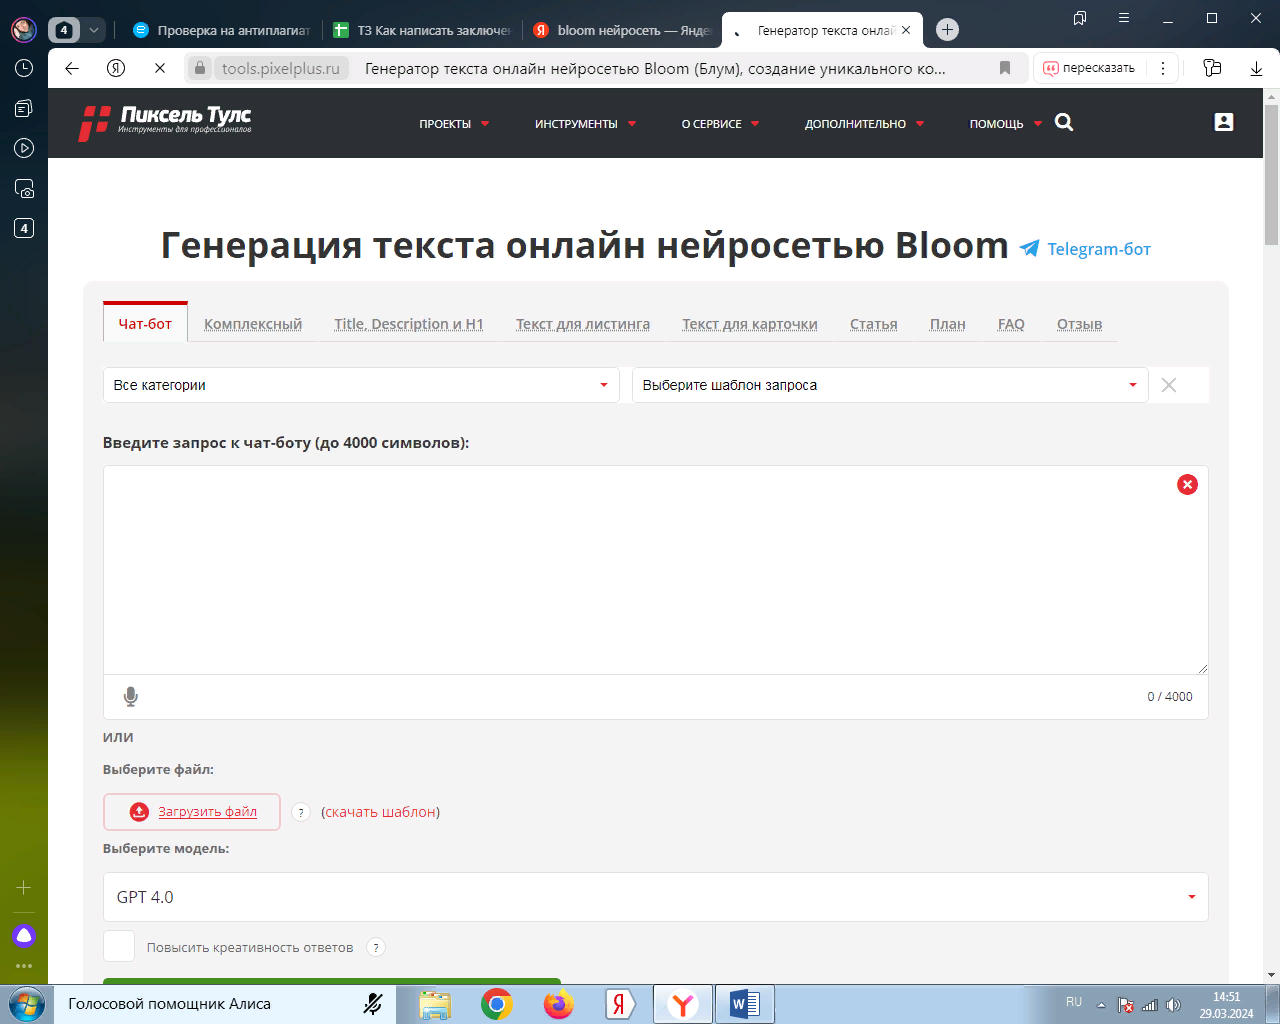1280x1024 pixels.
Task: Open the Текст для карточки tab
Action: tap(750, 324)
